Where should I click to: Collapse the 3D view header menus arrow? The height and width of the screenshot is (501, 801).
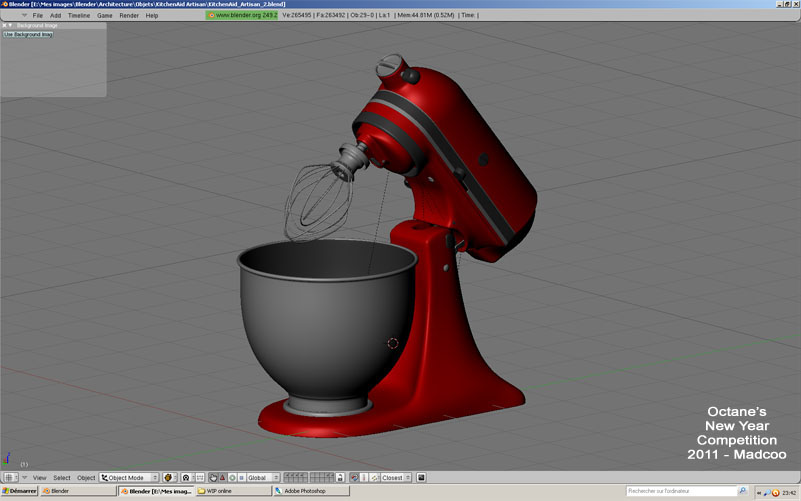pyautogui.click(x=24, y=478)
